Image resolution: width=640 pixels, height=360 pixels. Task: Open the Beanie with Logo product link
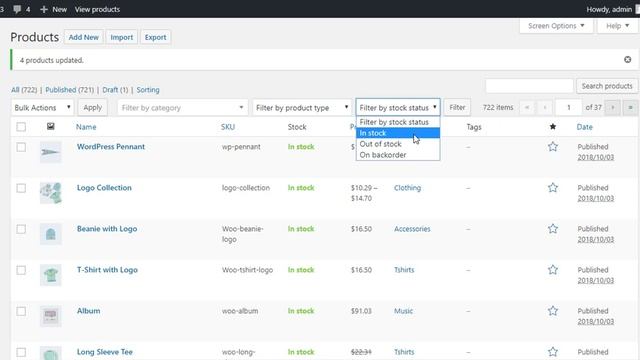pyautogui.click(x=107, y=229)
